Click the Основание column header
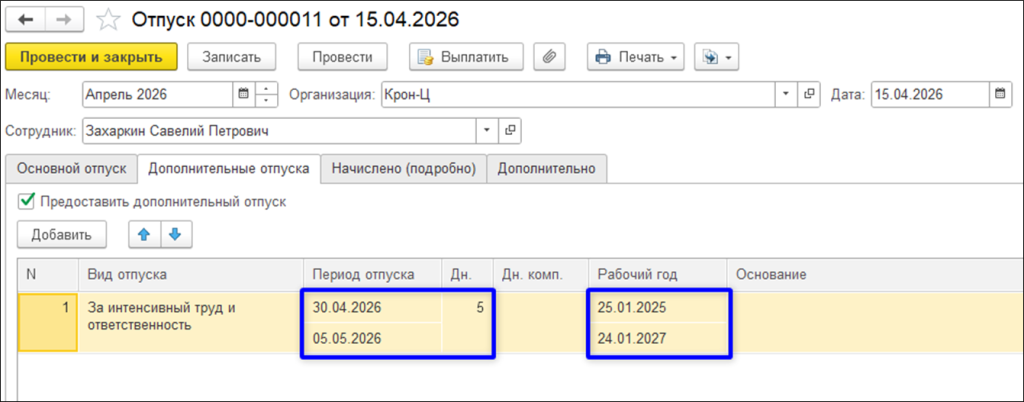1024x402 pixels. tap(875, 275)
